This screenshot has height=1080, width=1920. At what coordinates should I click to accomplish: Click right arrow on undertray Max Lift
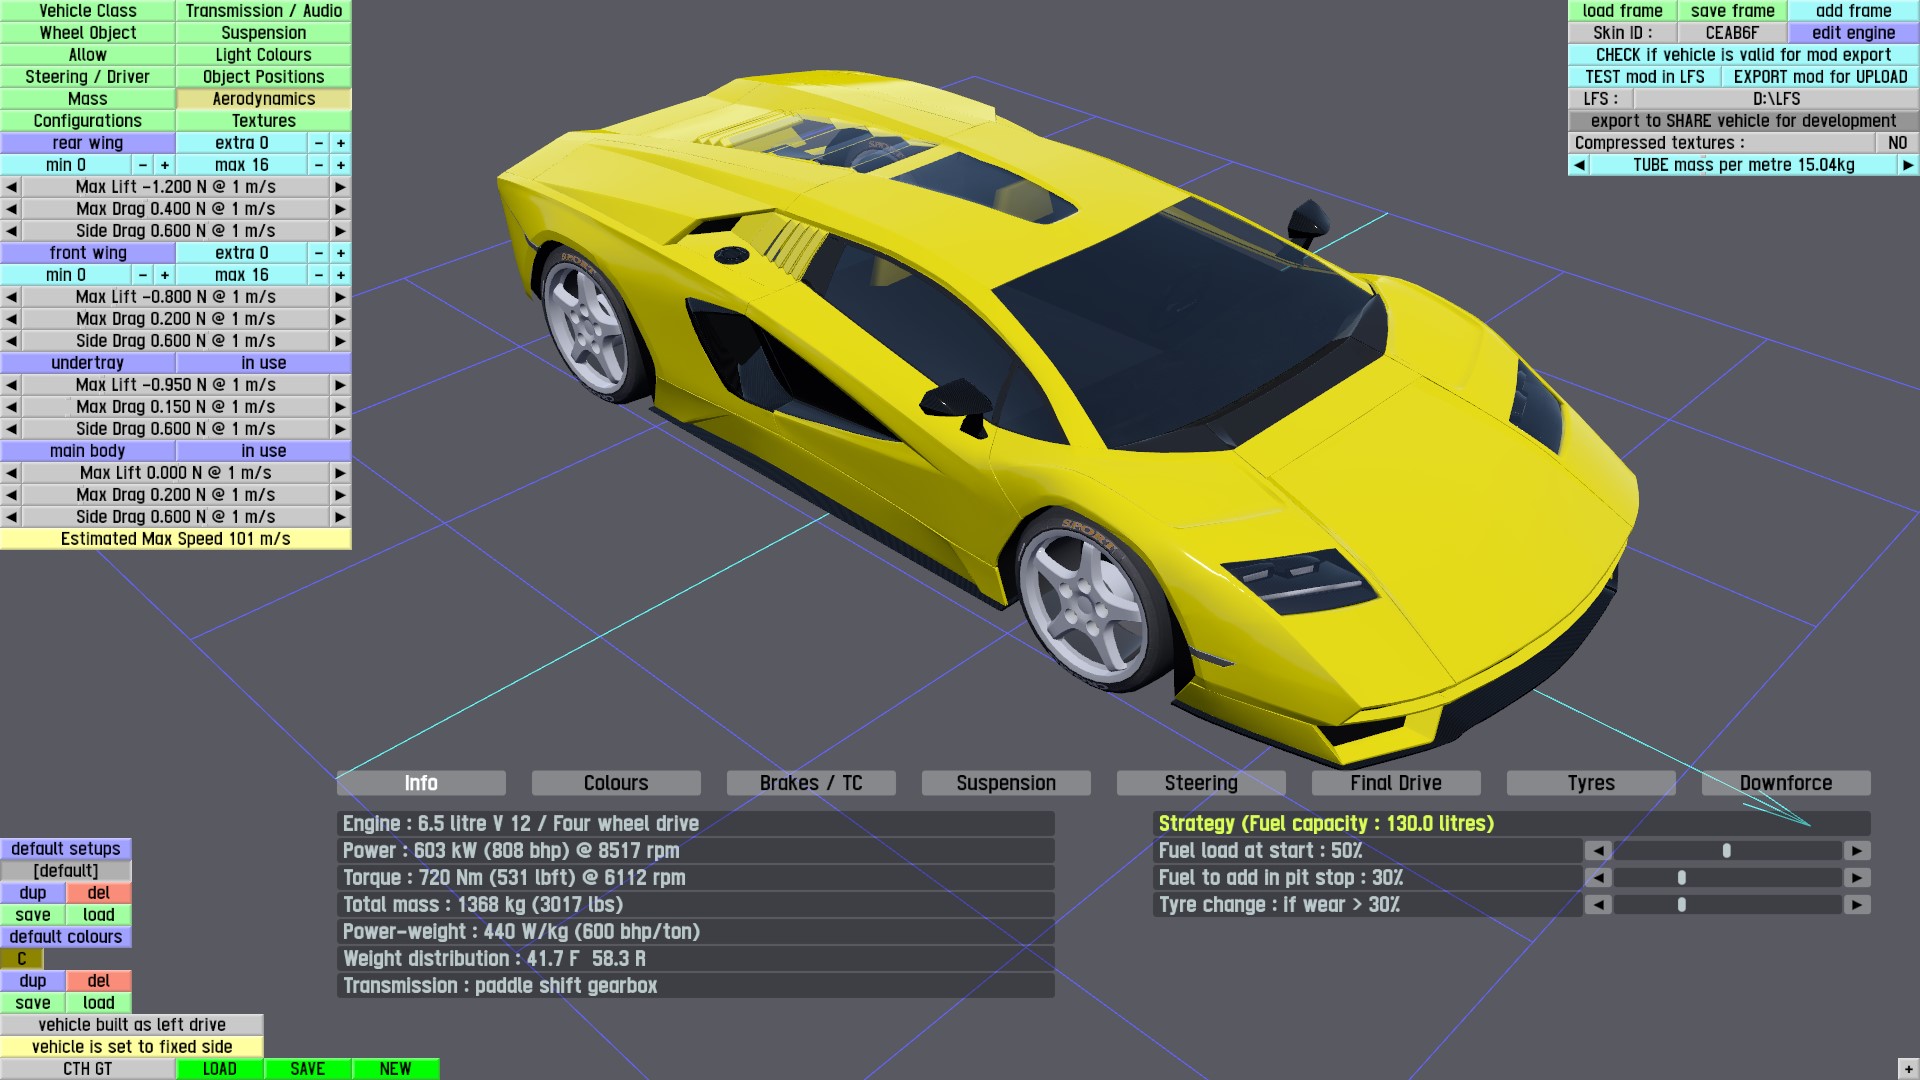point(340,385)
